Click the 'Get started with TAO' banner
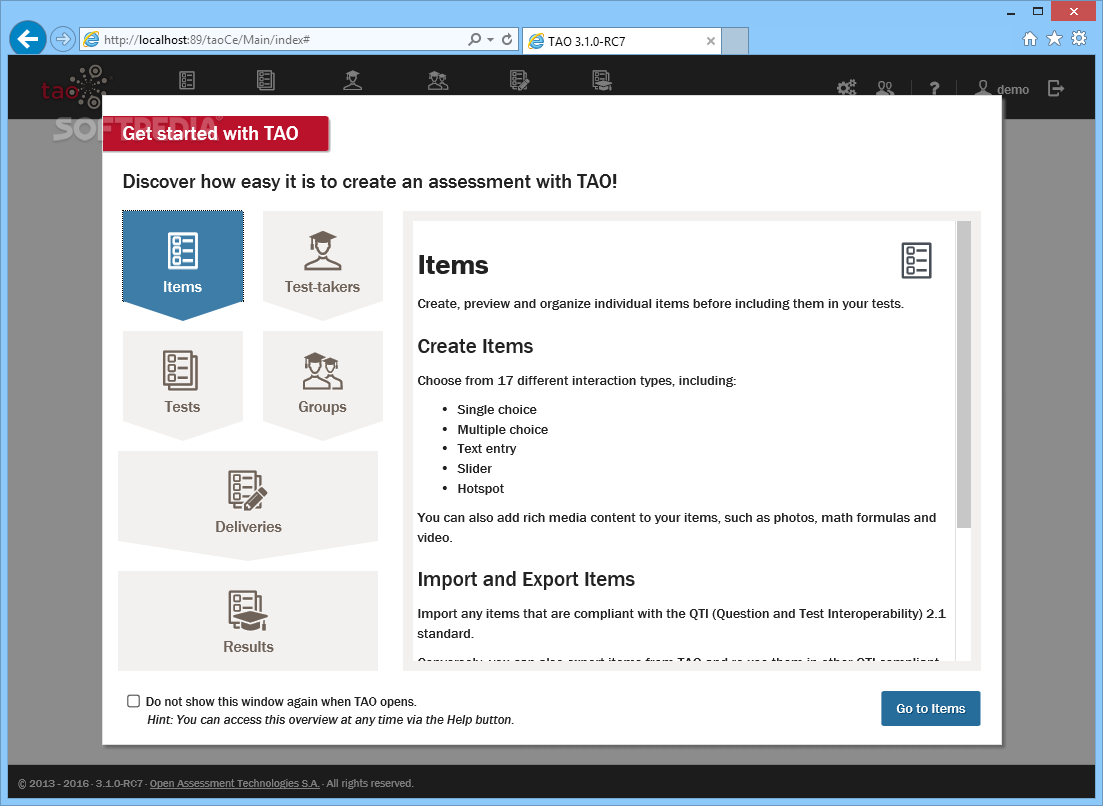The width and height of the screenshot is (1103, 806). [x=215, y=134]
